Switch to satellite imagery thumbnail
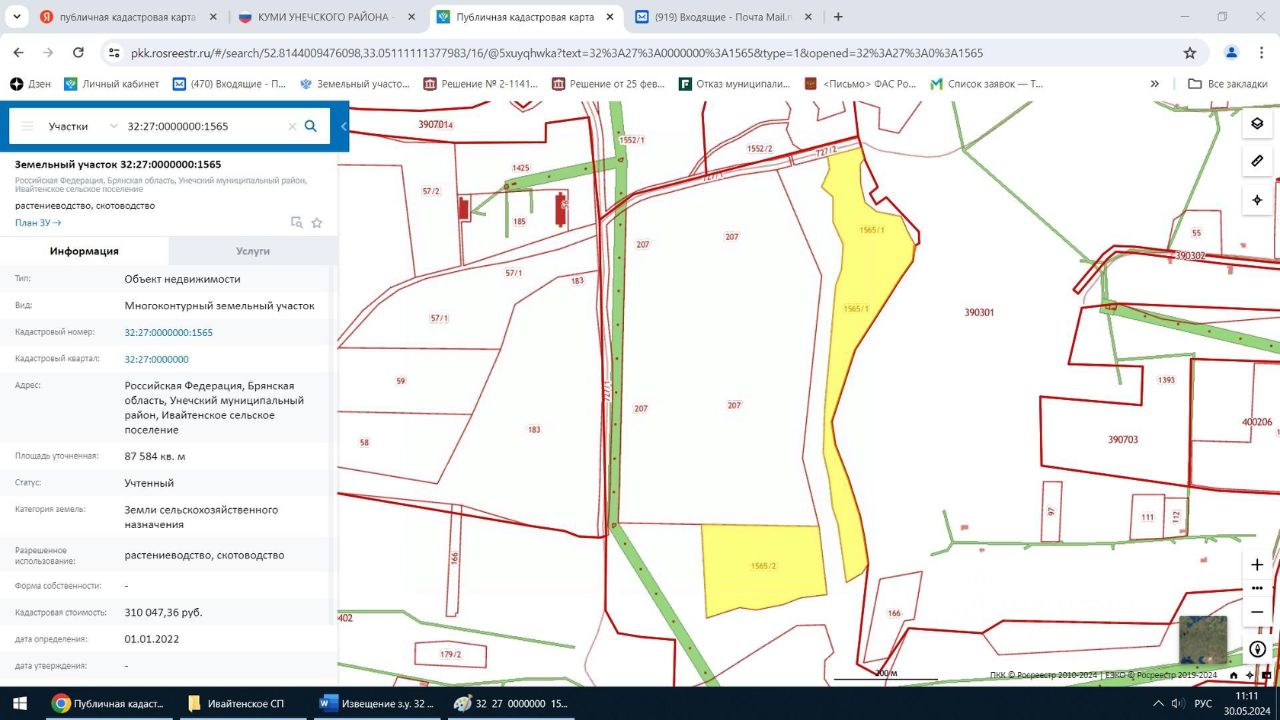 pyautogui.click(x=1202, y=641)
